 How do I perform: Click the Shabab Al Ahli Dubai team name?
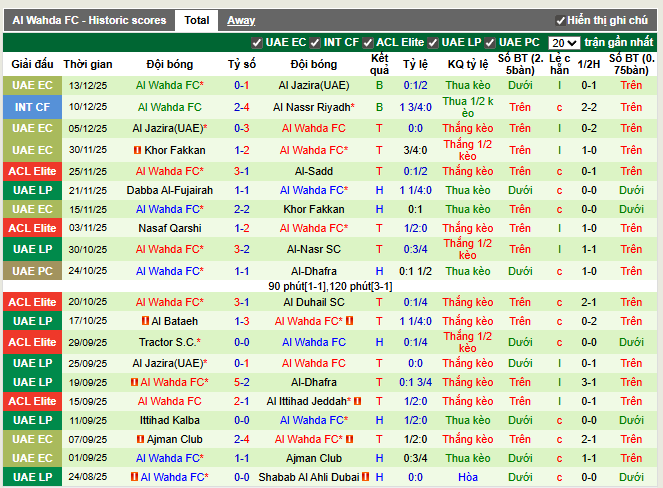click(309, 477)
